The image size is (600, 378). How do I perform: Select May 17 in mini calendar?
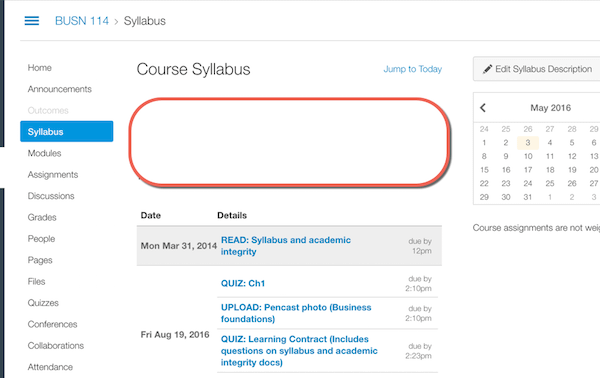[x=528, y=170]
